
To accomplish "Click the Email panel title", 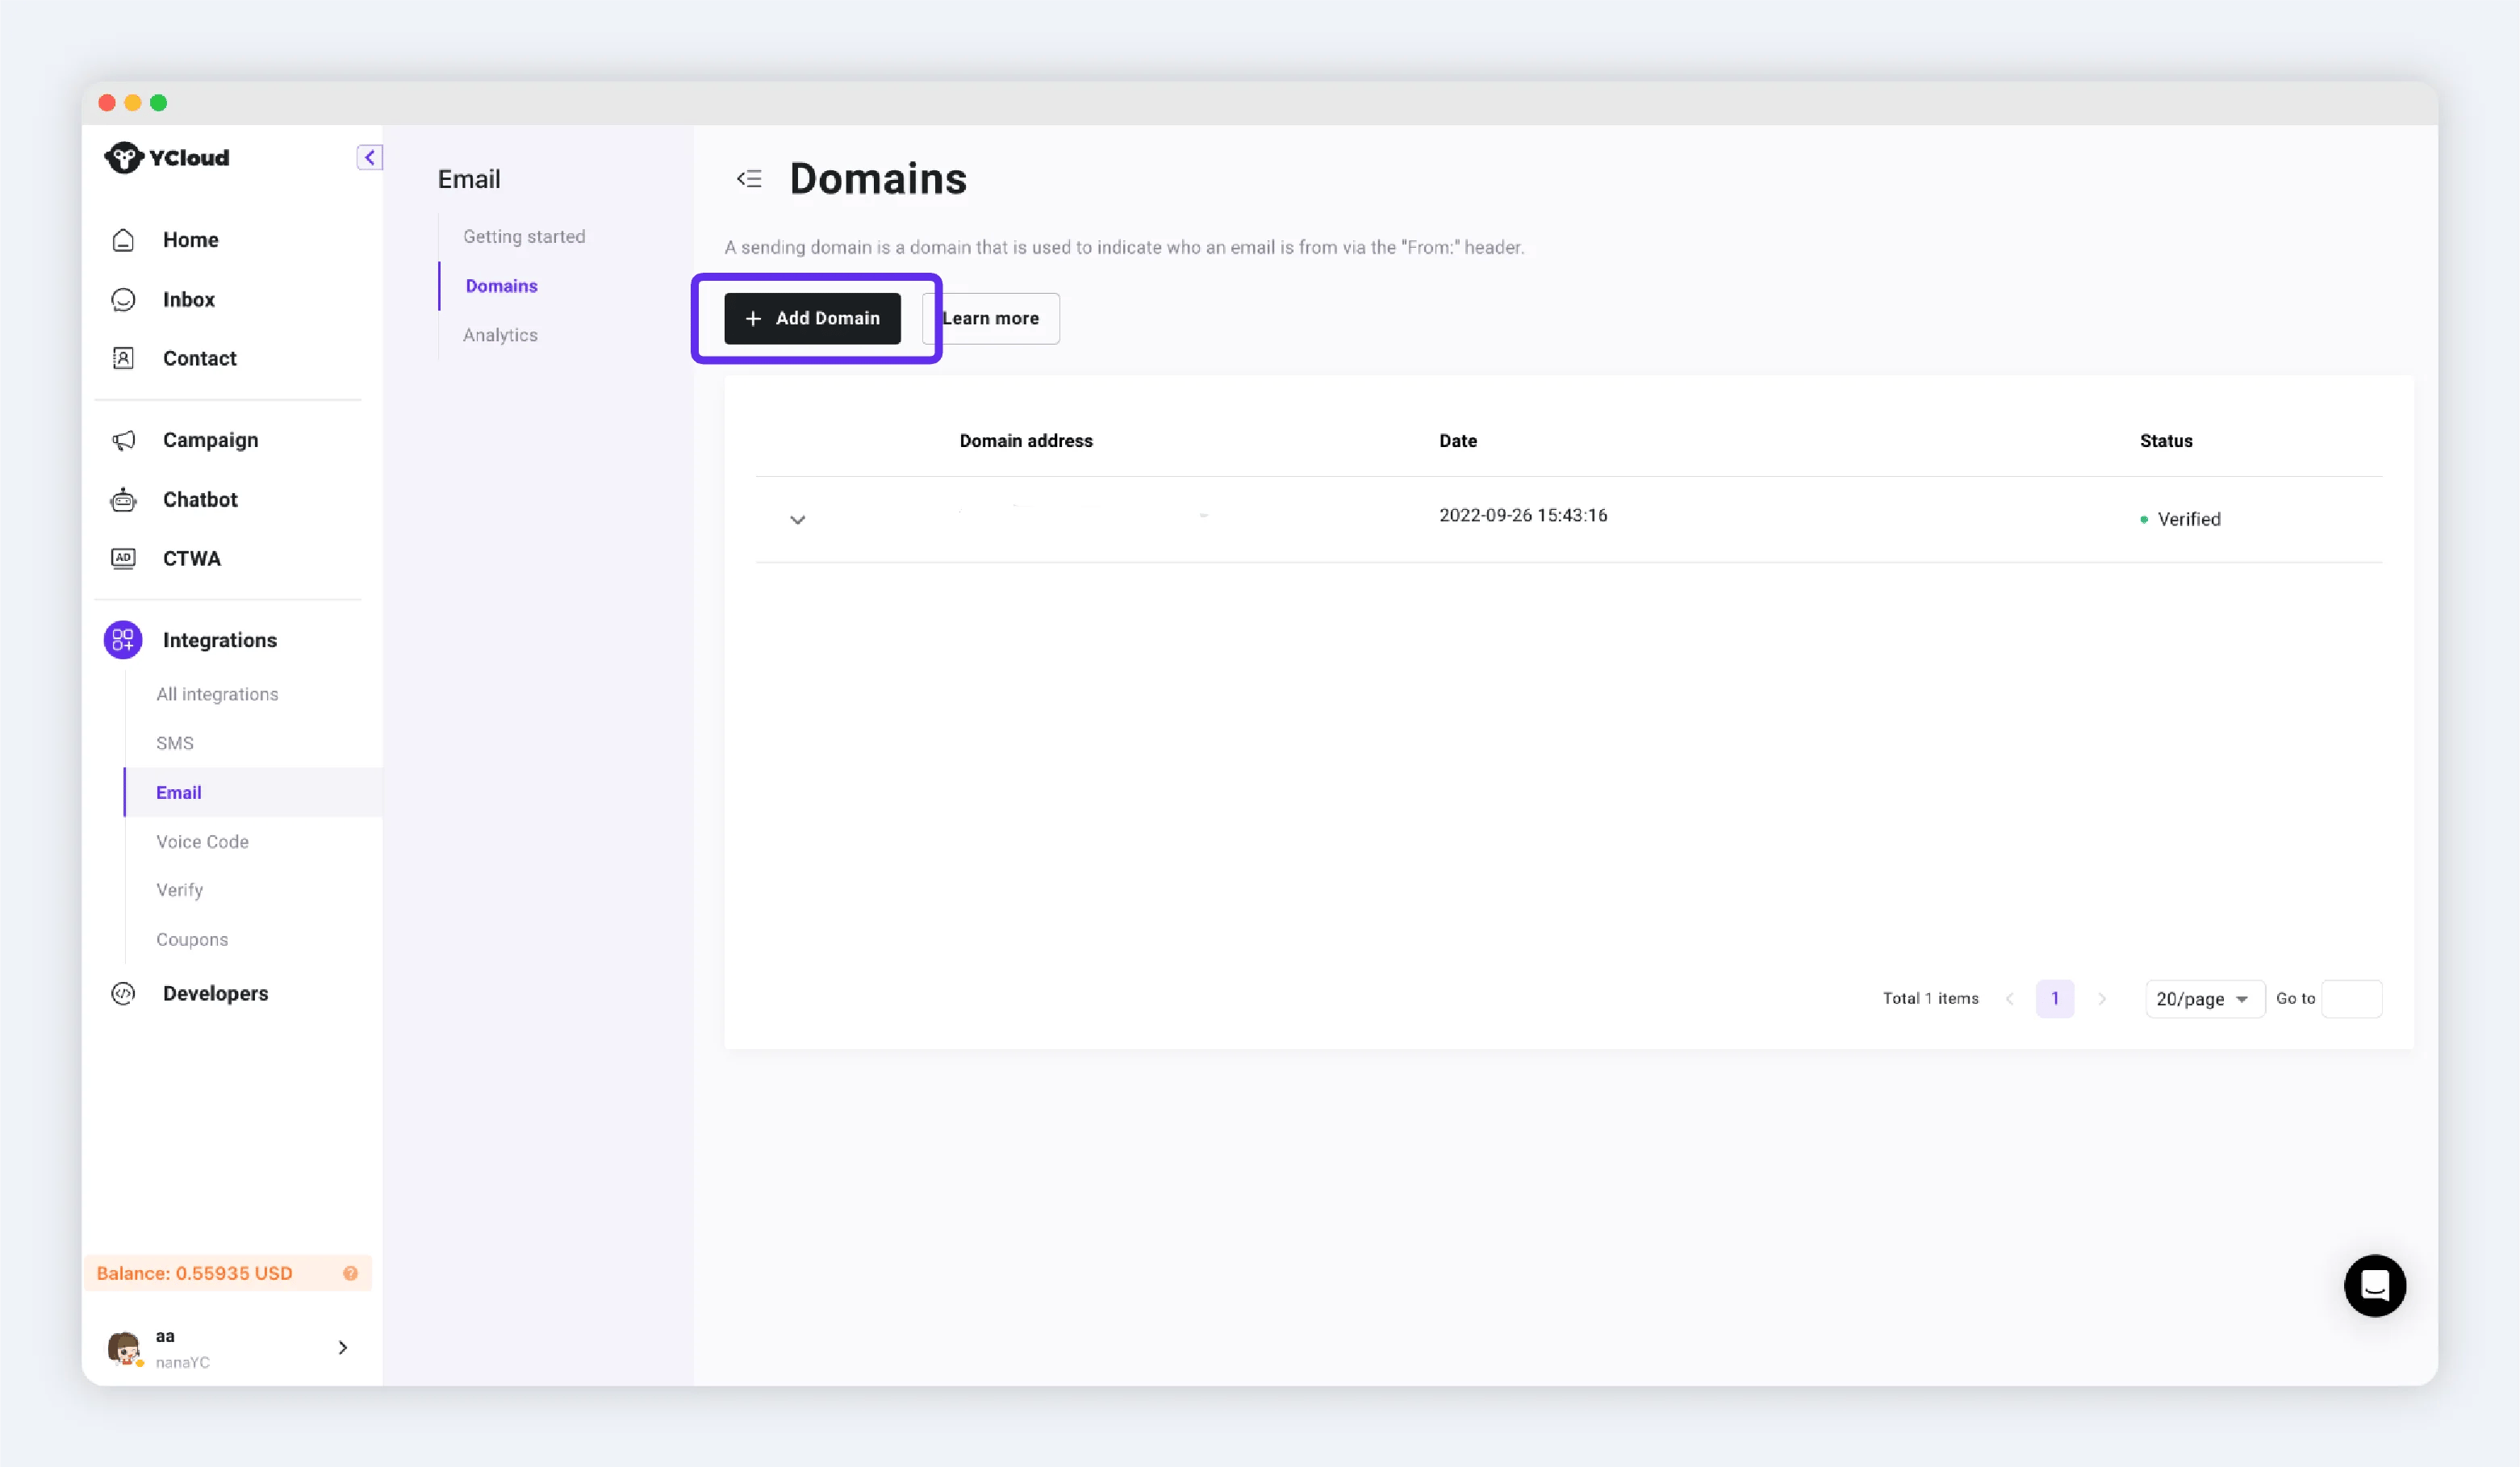I will [x=469, y=179].
